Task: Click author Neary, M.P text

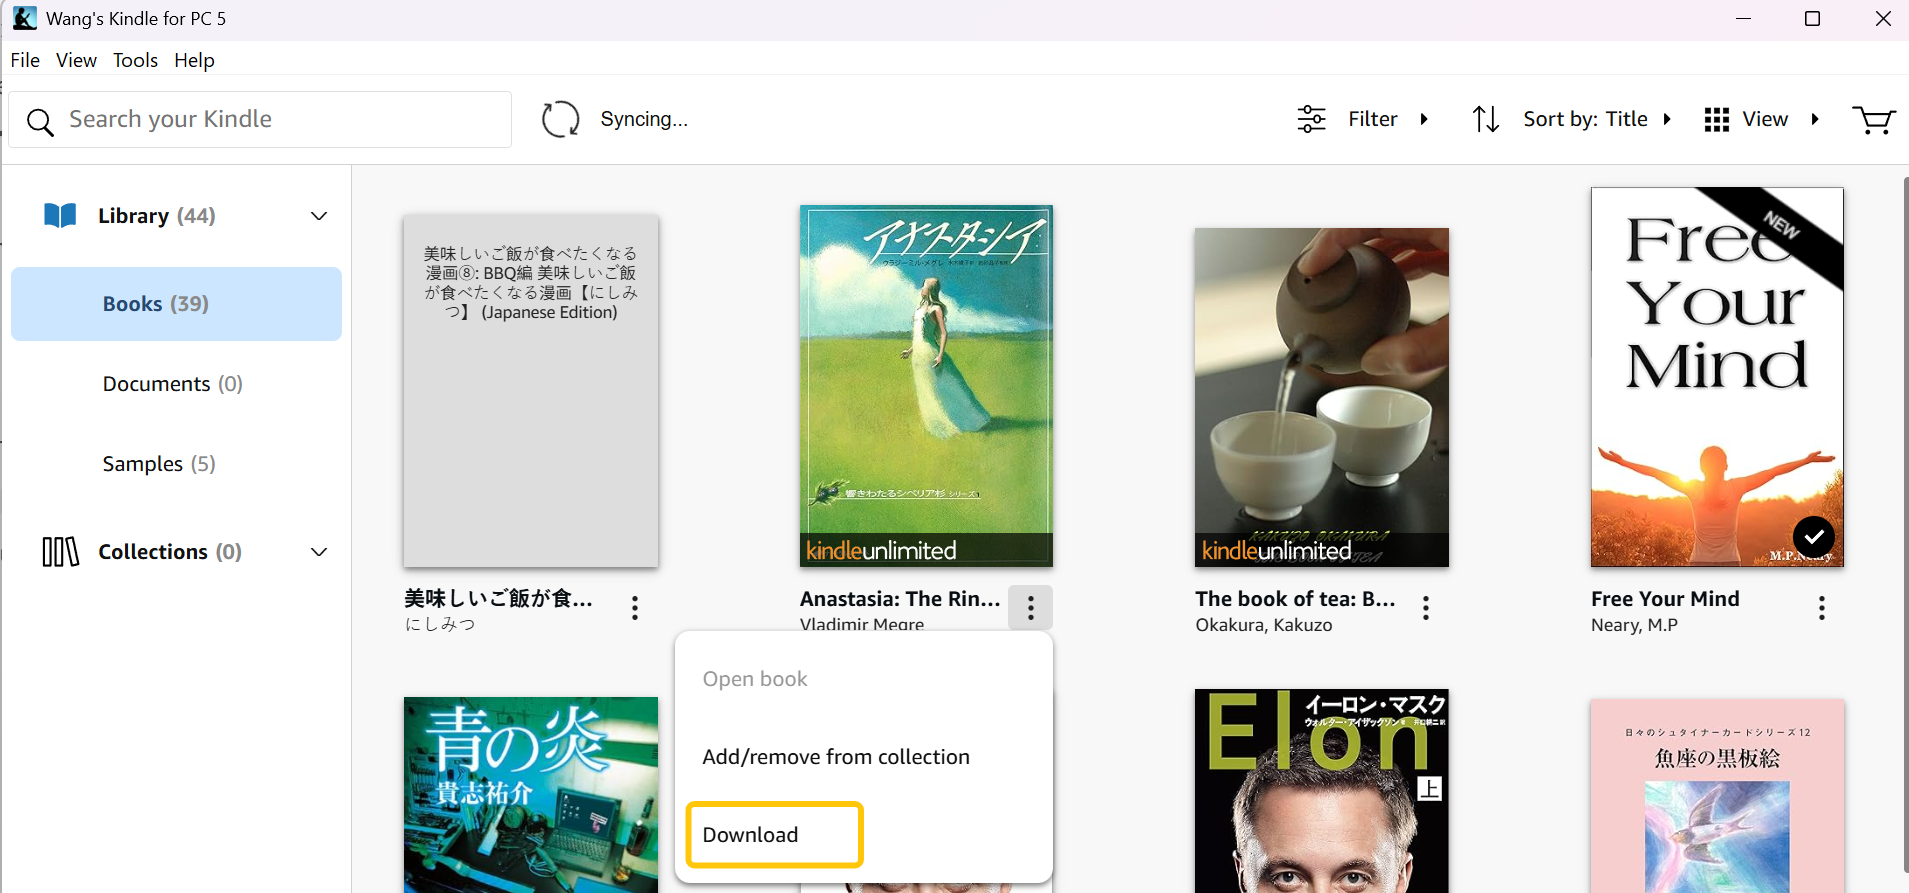Action: (1634, 625)
